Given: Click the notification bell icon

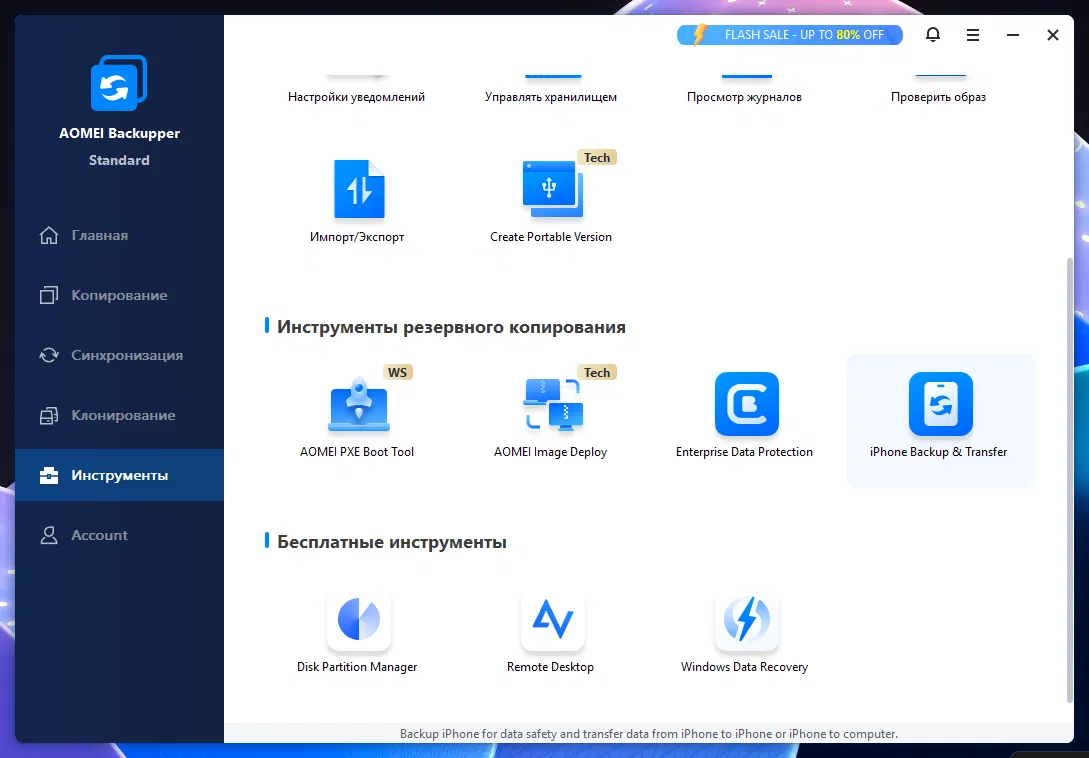Looking at the screenshot, I should pos(933,35).
